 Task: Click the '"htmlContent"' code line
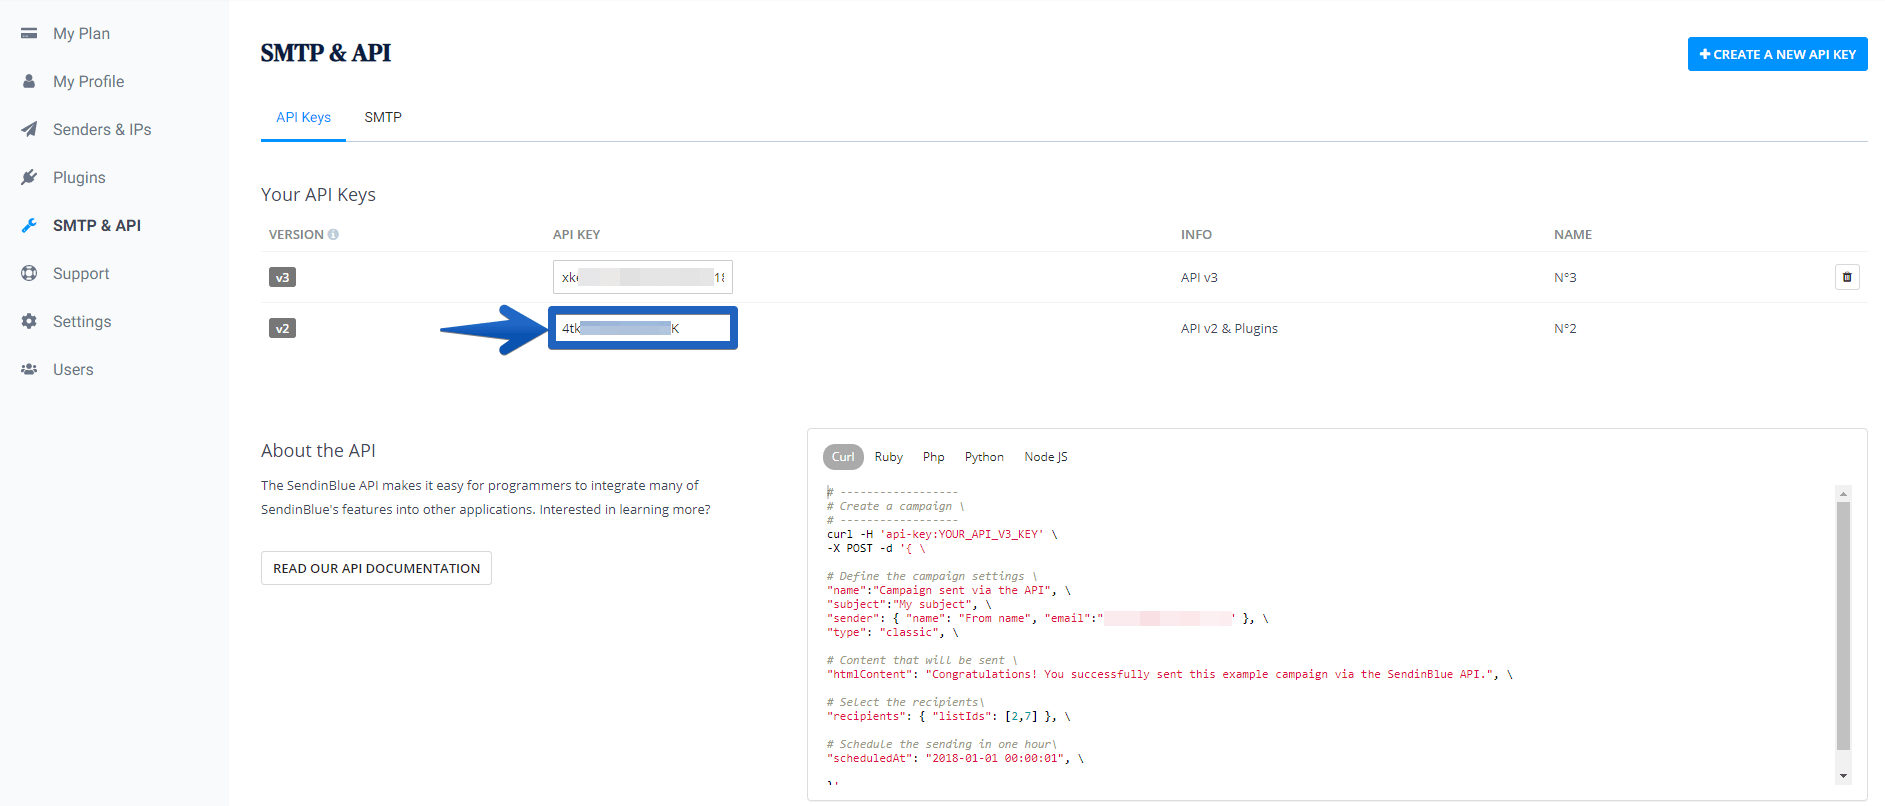[1170, 674]
